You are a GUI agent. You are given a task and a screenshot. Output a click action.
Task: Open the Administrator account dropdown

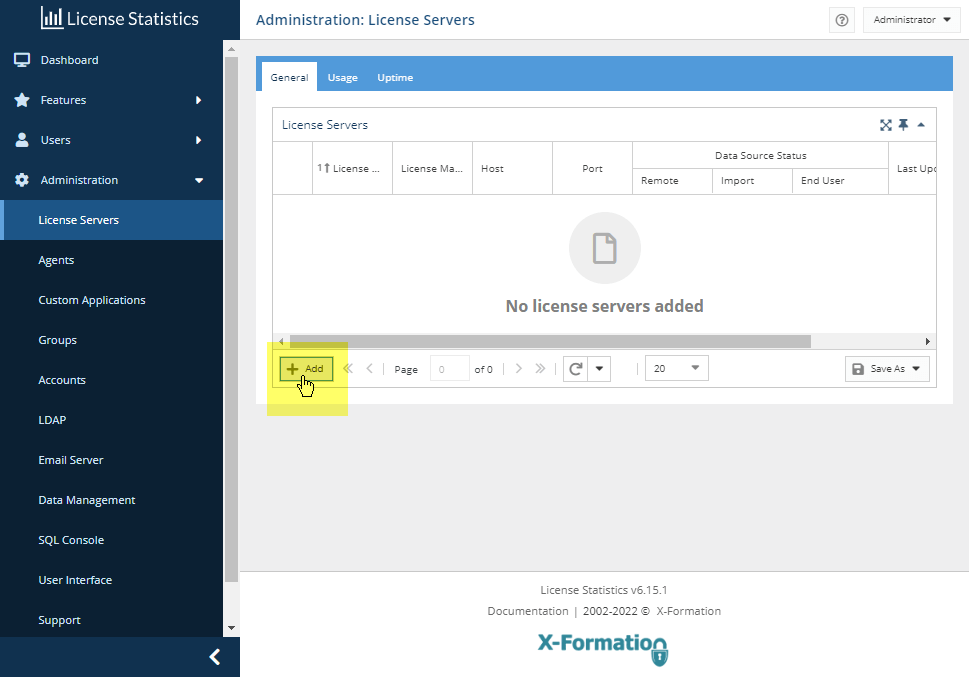click(912, 20)
